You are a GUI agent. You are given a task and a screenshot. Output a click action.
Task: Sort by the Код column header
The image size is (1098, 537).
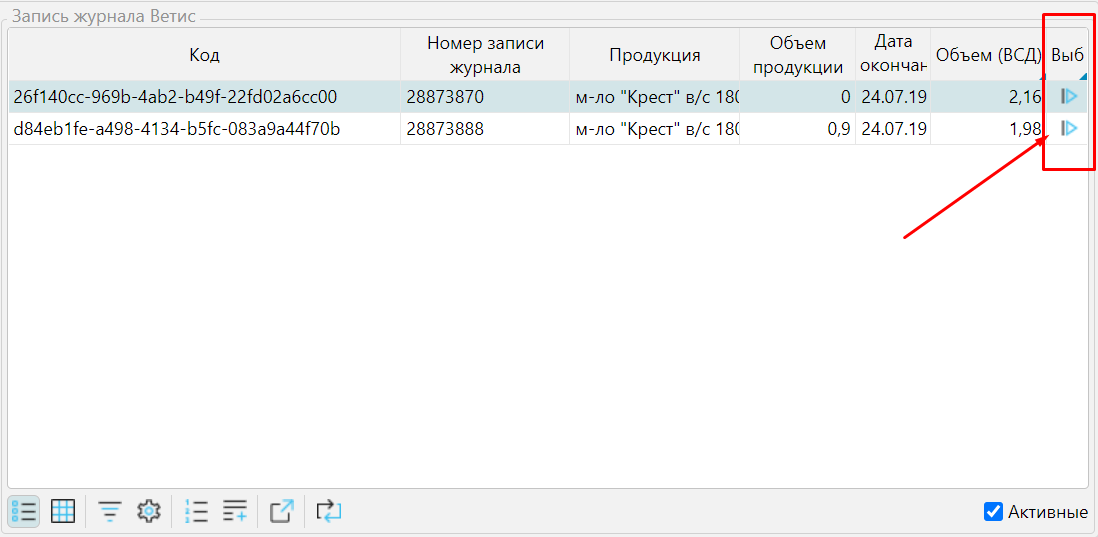tap(204, 55)
